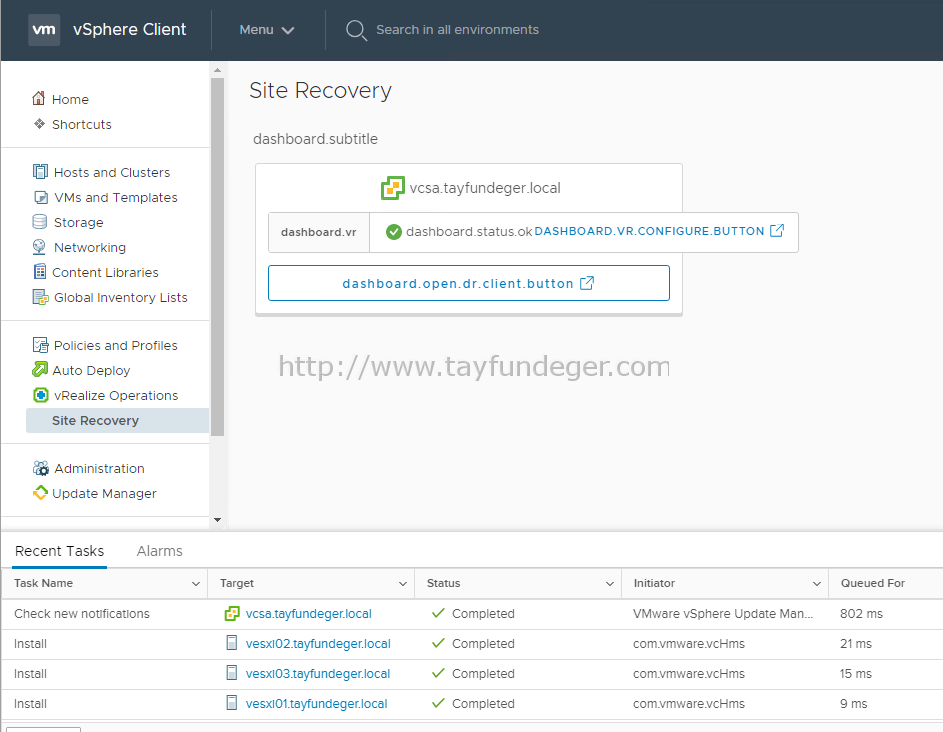Open vesxi01.tayfundeger.local target link
Viewport: 943px width, 732px height.
point(316,704)
